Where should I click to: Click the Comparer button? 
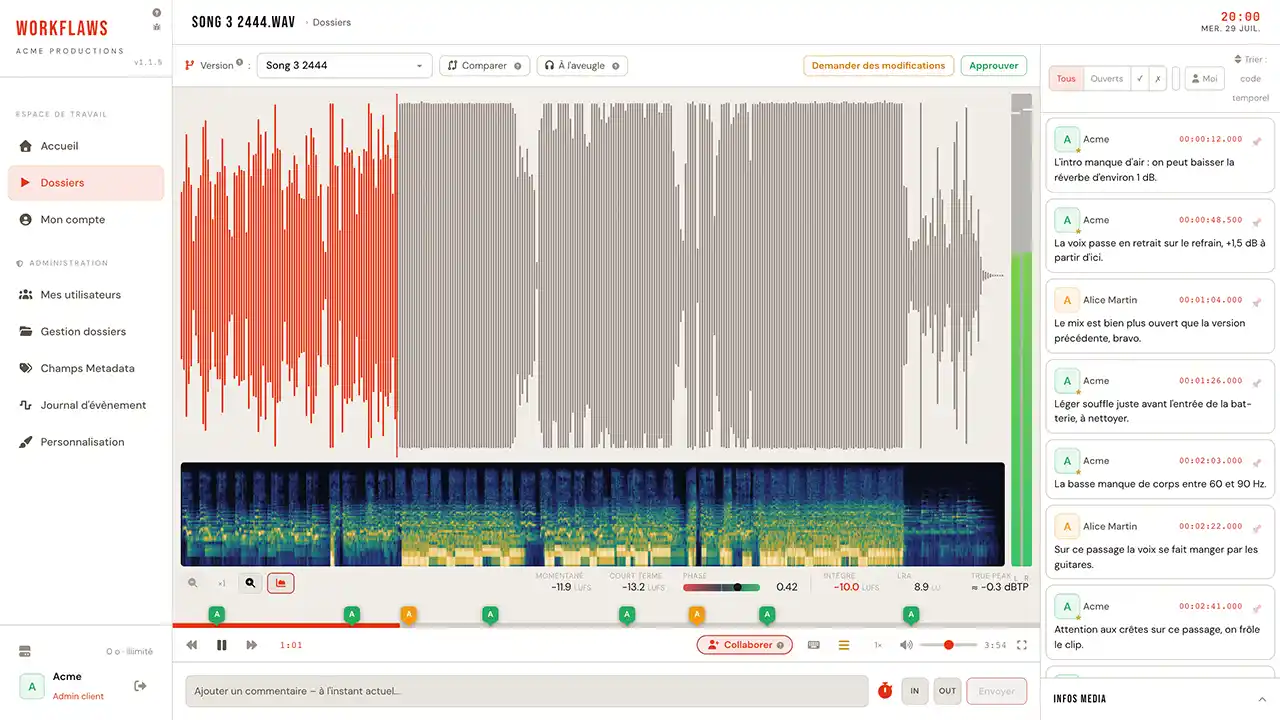coord(485,66)
